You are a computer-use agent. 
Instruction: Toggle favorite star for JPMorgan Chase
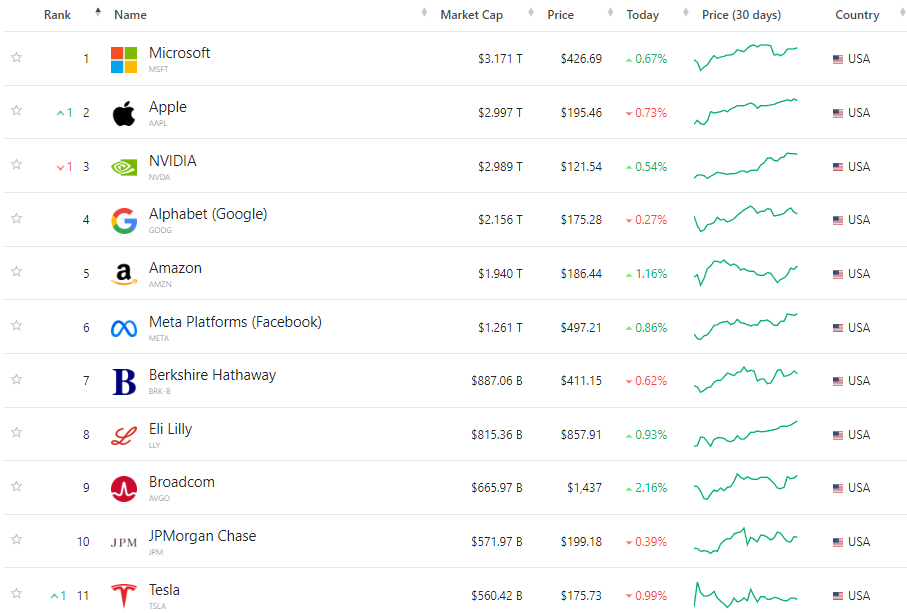[16, 540]
